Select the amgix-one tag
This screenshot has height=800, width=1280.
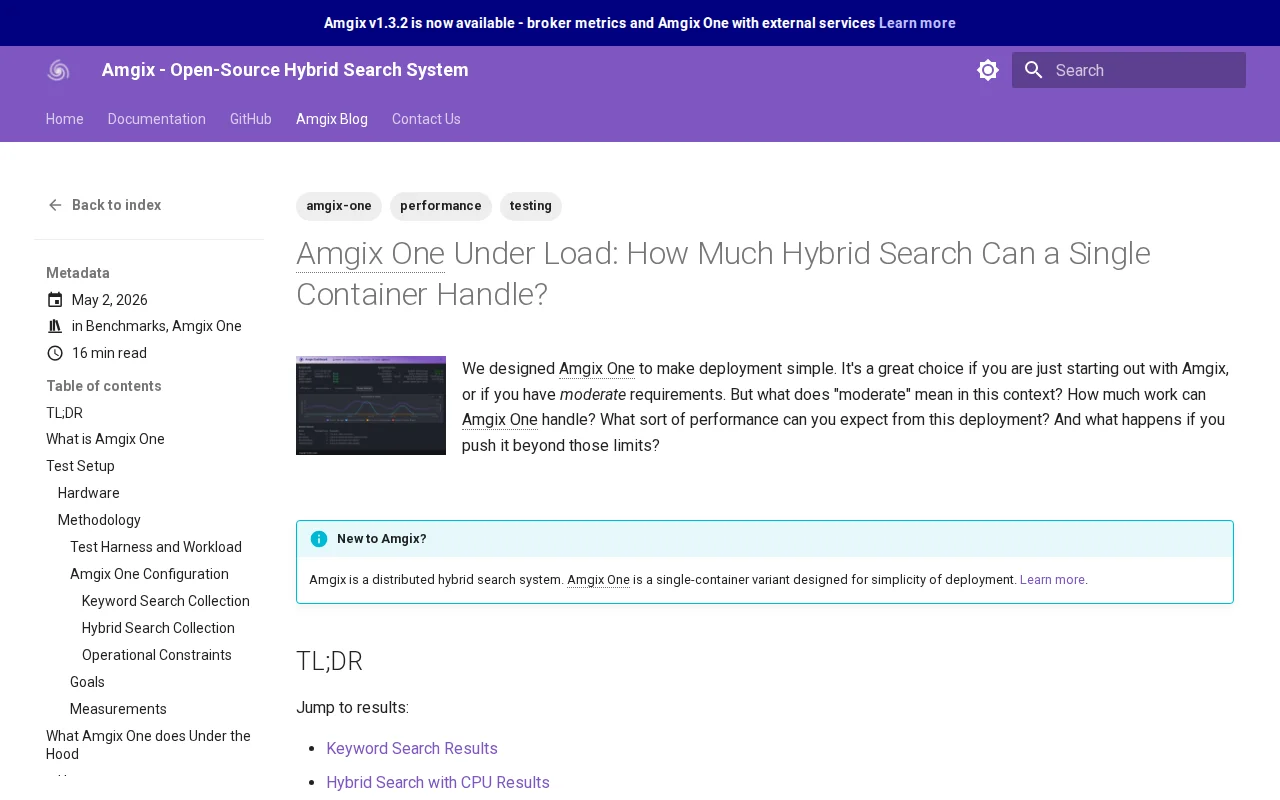pyautogui.click(x=339, y=206)
